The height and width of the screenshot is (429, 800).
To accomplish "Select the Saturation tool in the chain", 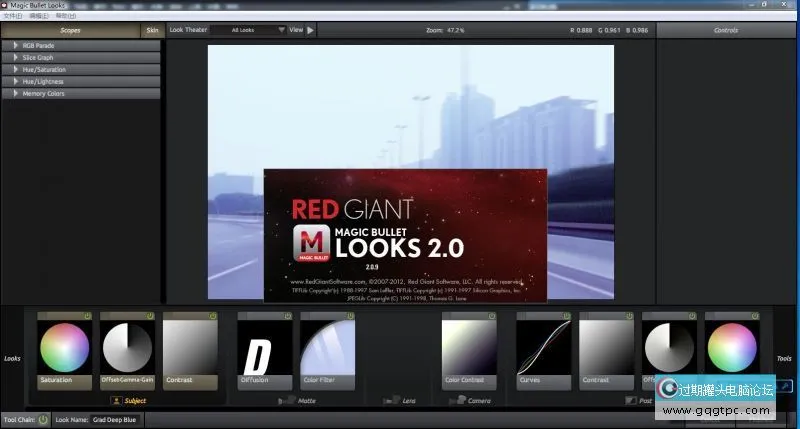I will [64, 350].
